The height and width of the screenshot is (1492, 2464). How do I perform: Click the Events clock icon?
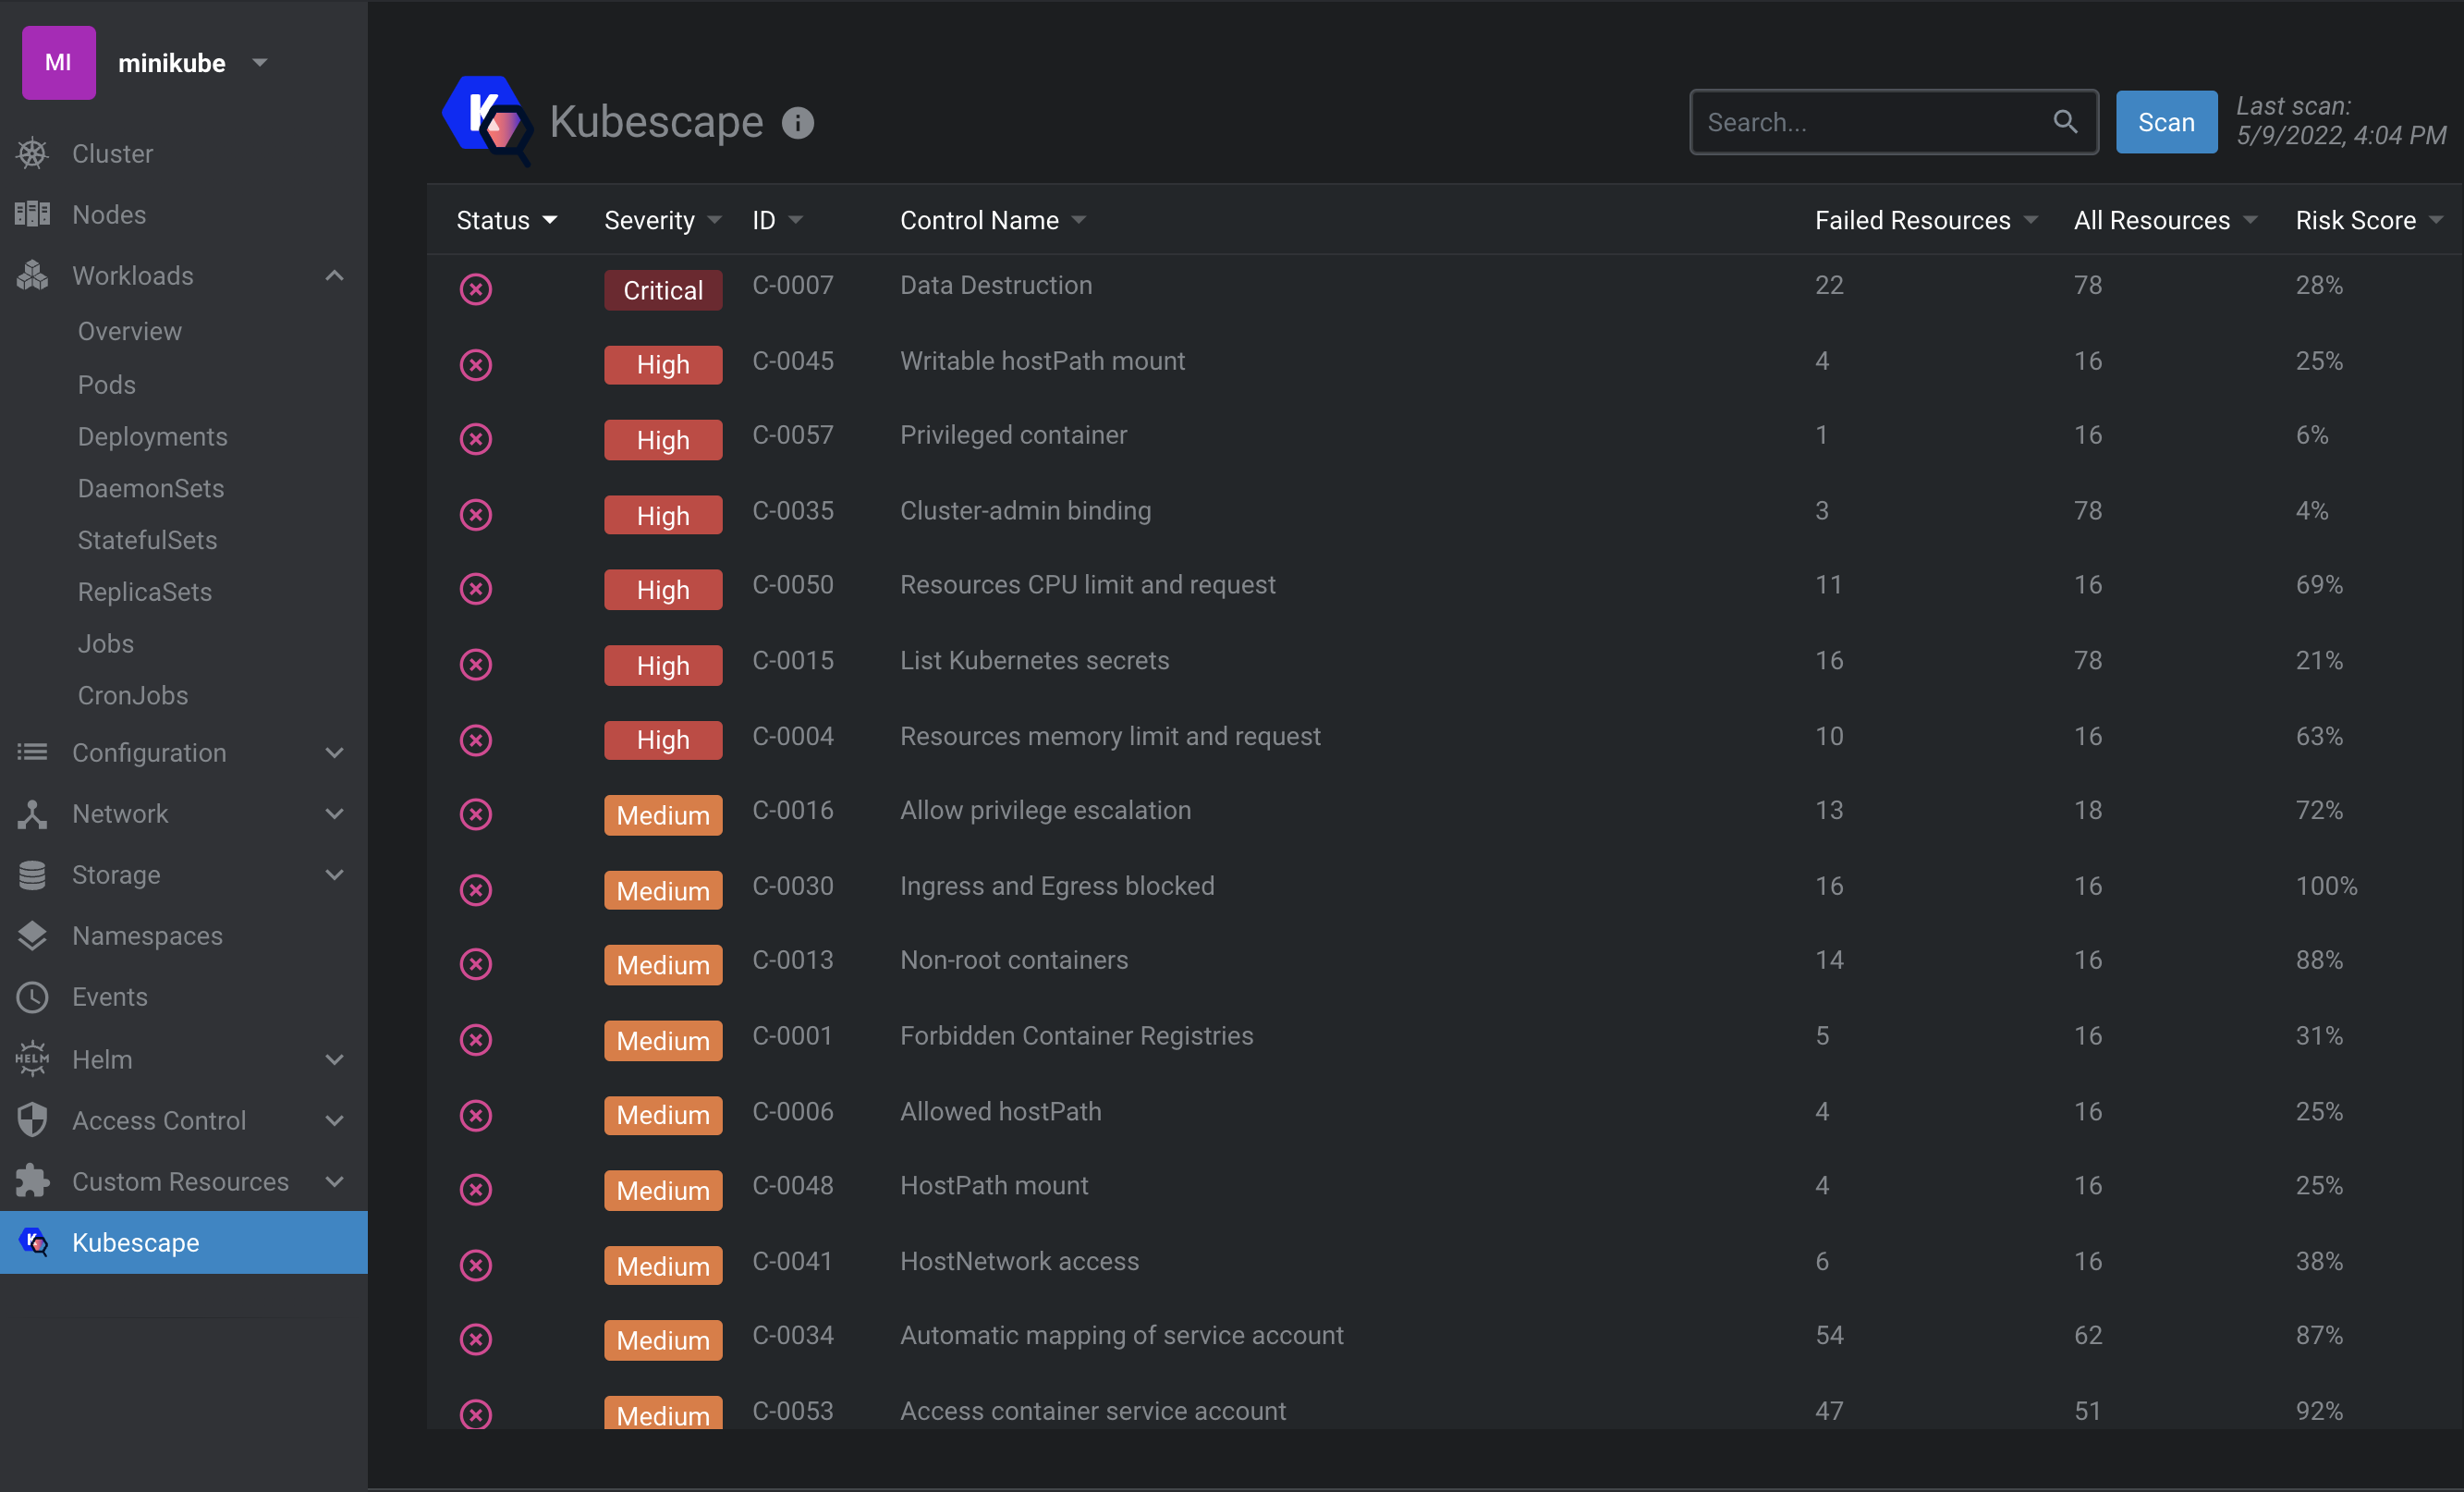(32, 996)
